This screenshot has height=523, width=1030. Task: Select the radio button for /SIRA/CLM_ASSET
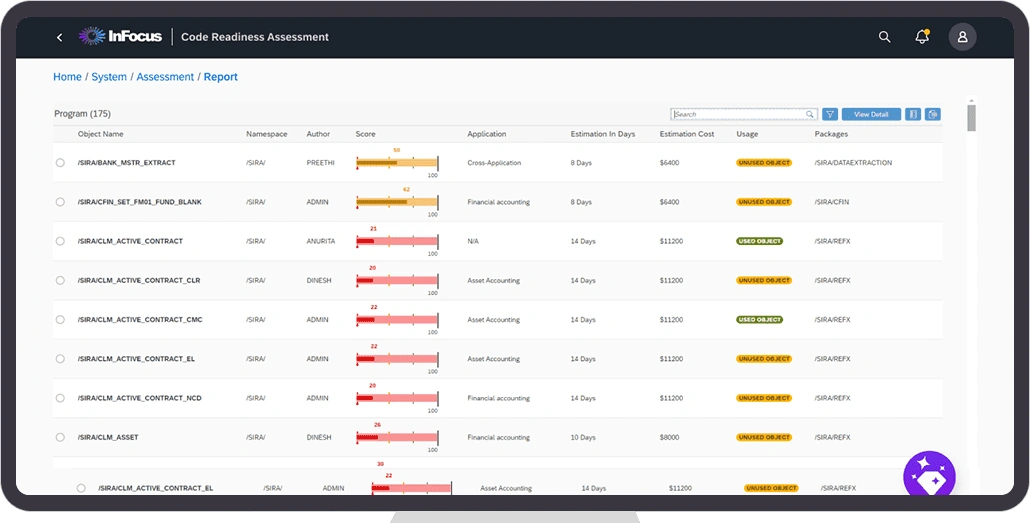pyautogui.click(x=60, y=437)
